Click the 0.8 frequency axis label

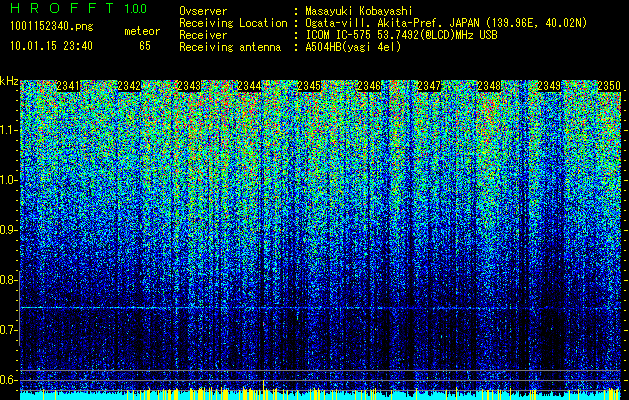point(7,280)
